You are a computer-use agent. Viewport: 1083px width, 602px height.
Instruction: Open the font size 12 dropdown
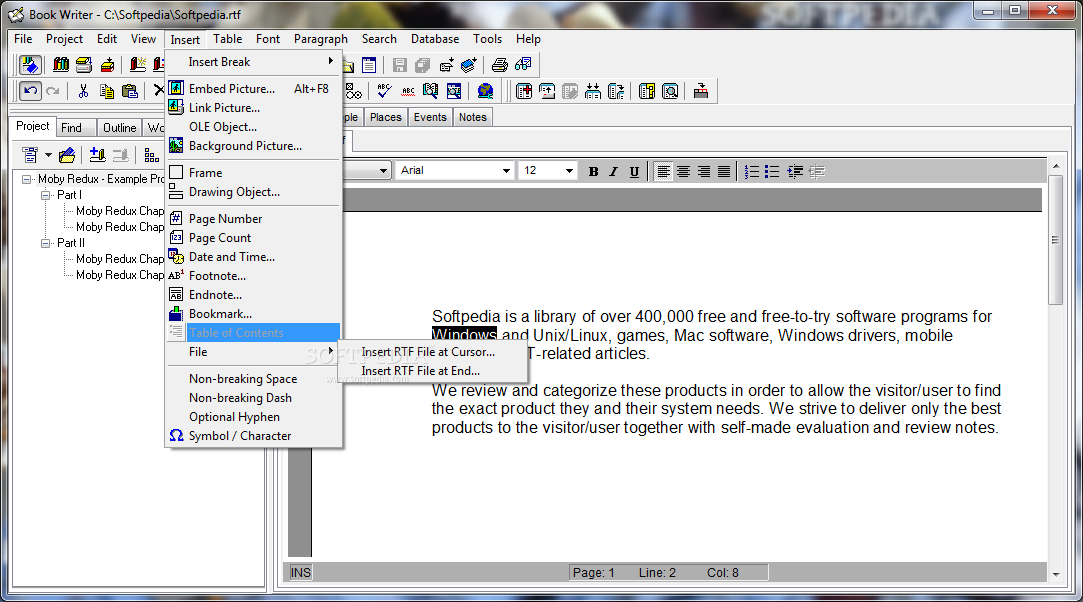tap(569, 171)
